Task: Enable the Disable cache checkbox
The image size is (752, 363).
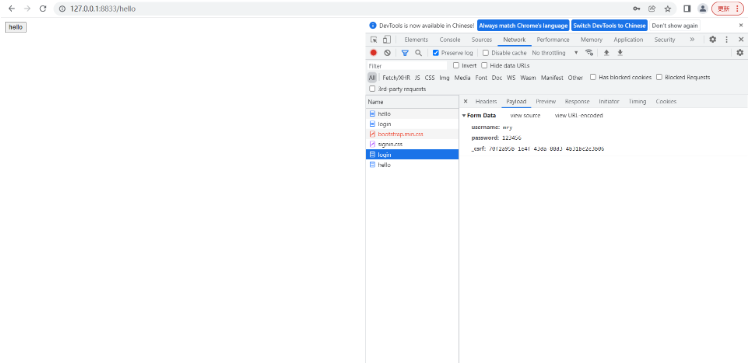Action: pyautogui.click(x=485, y=53)
